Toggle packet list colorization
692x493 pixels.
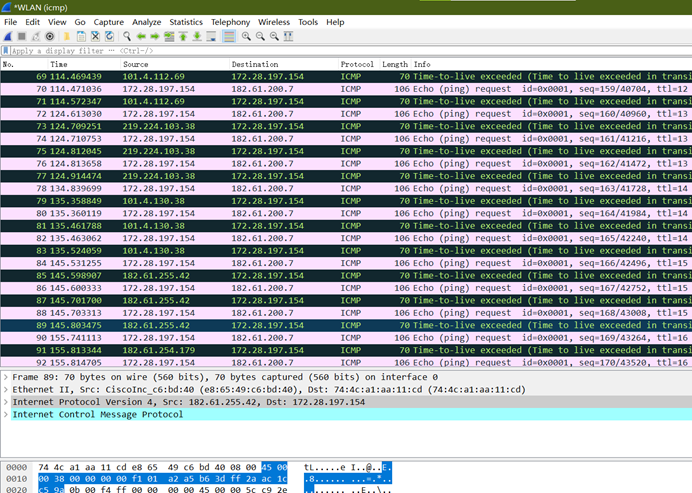[x=229, y=36]
